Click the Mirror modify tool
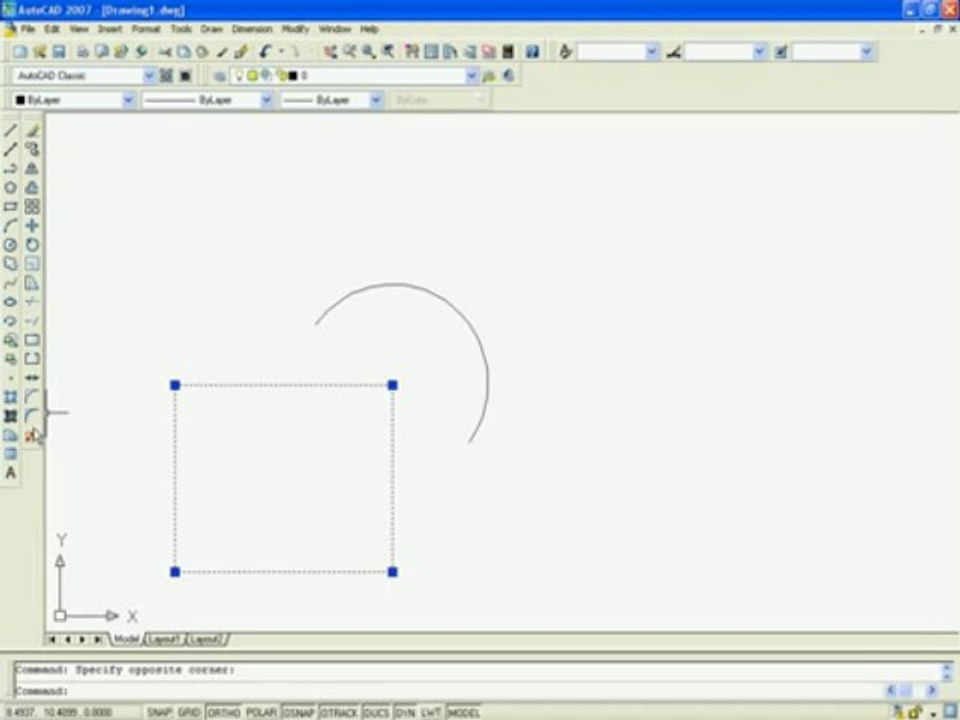Screen dimensions: 960x720 click(32, 168)
